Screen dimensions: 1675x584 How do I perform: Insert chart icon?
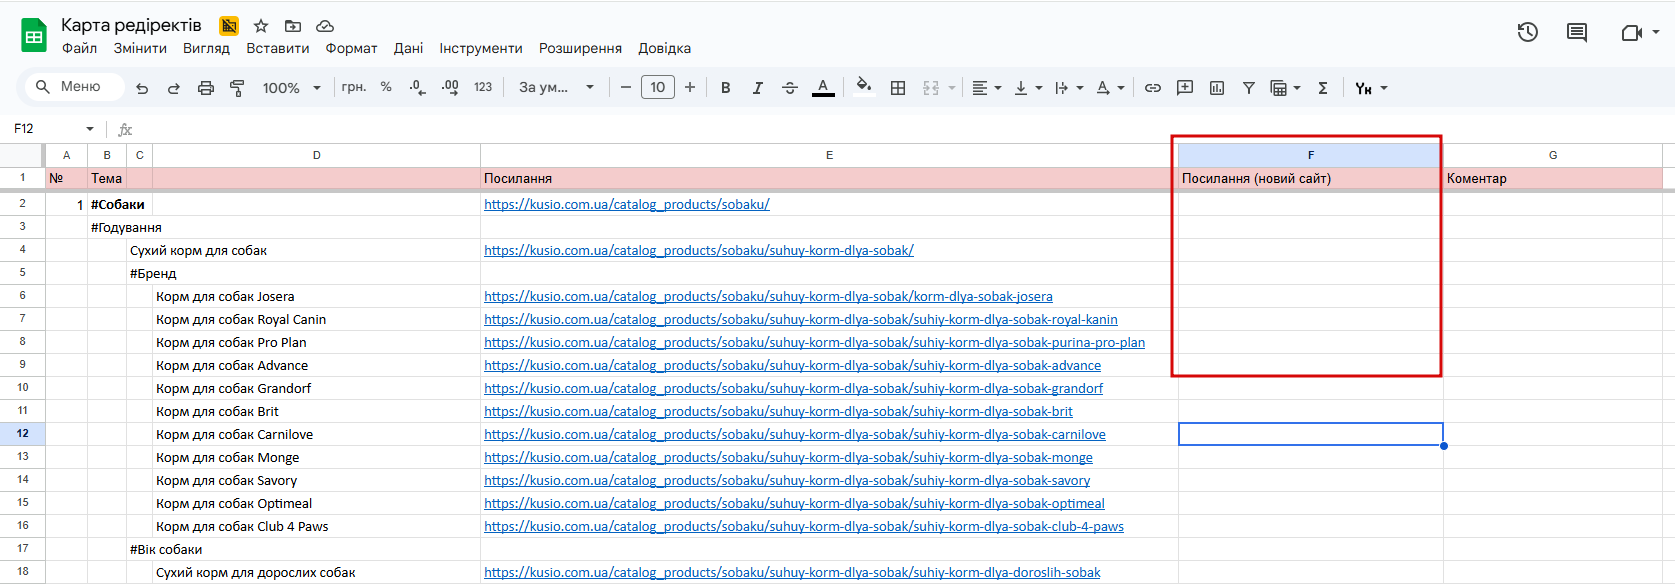pyautogui.click(x=1217, y=88)
